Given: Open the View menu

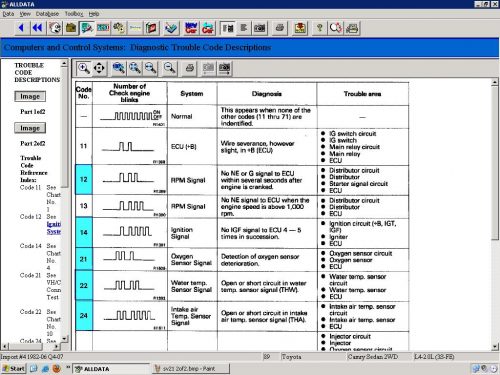Looking at the screenshot, I should coord(25,14).
